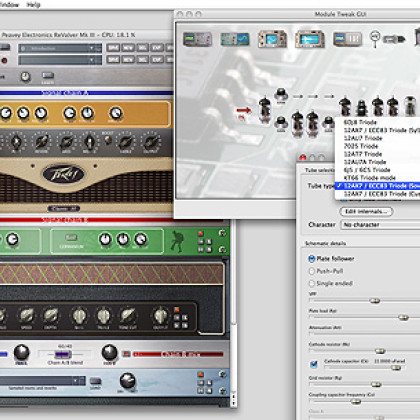Click the Classic 30 amp name label
This screenshot has width=420, height=420.
64,209
